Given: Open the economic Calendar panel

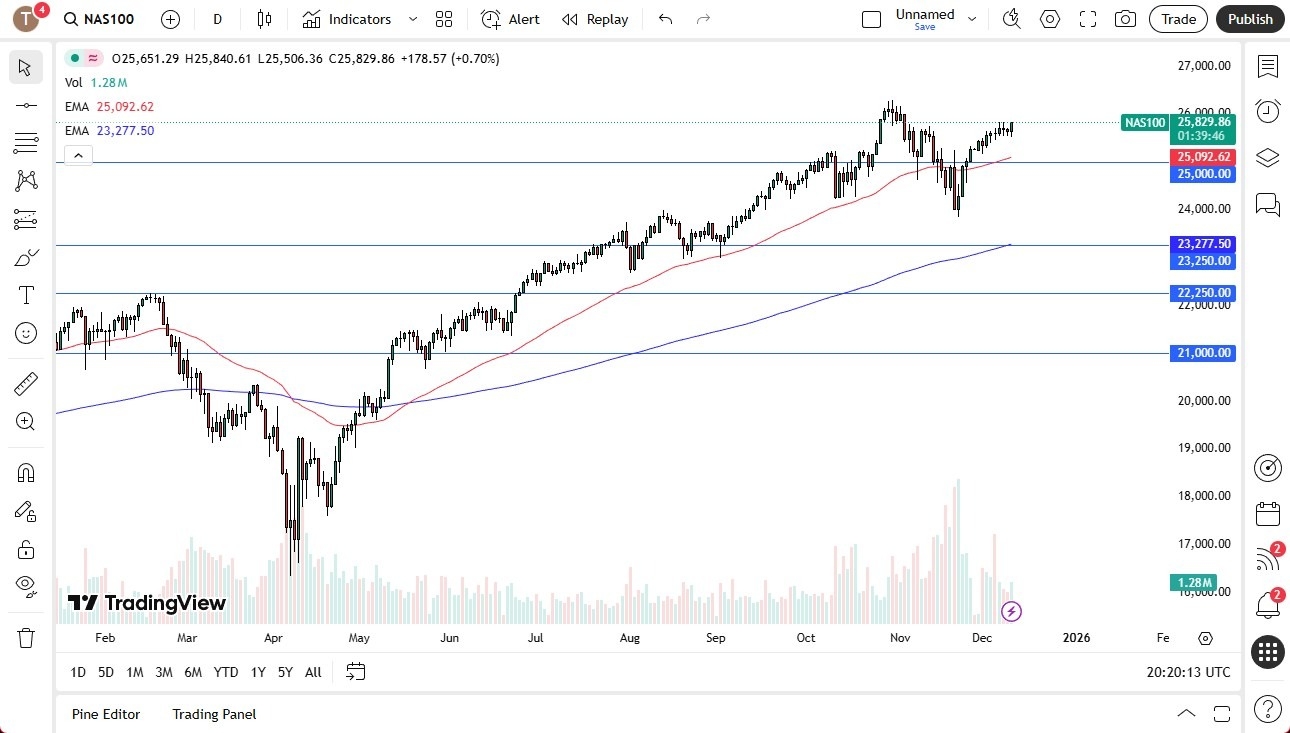Looking at the screenshot, I should [x=1267, y=513].
